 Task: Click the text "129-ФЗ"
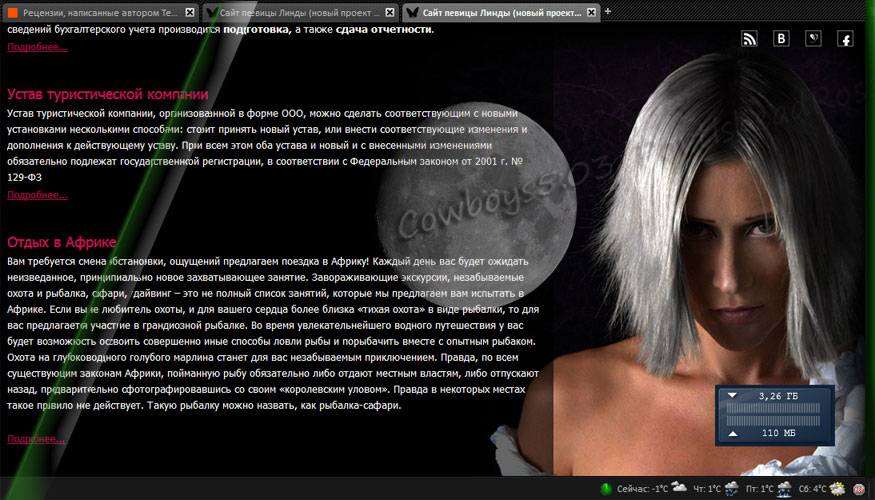pos(25,177)
